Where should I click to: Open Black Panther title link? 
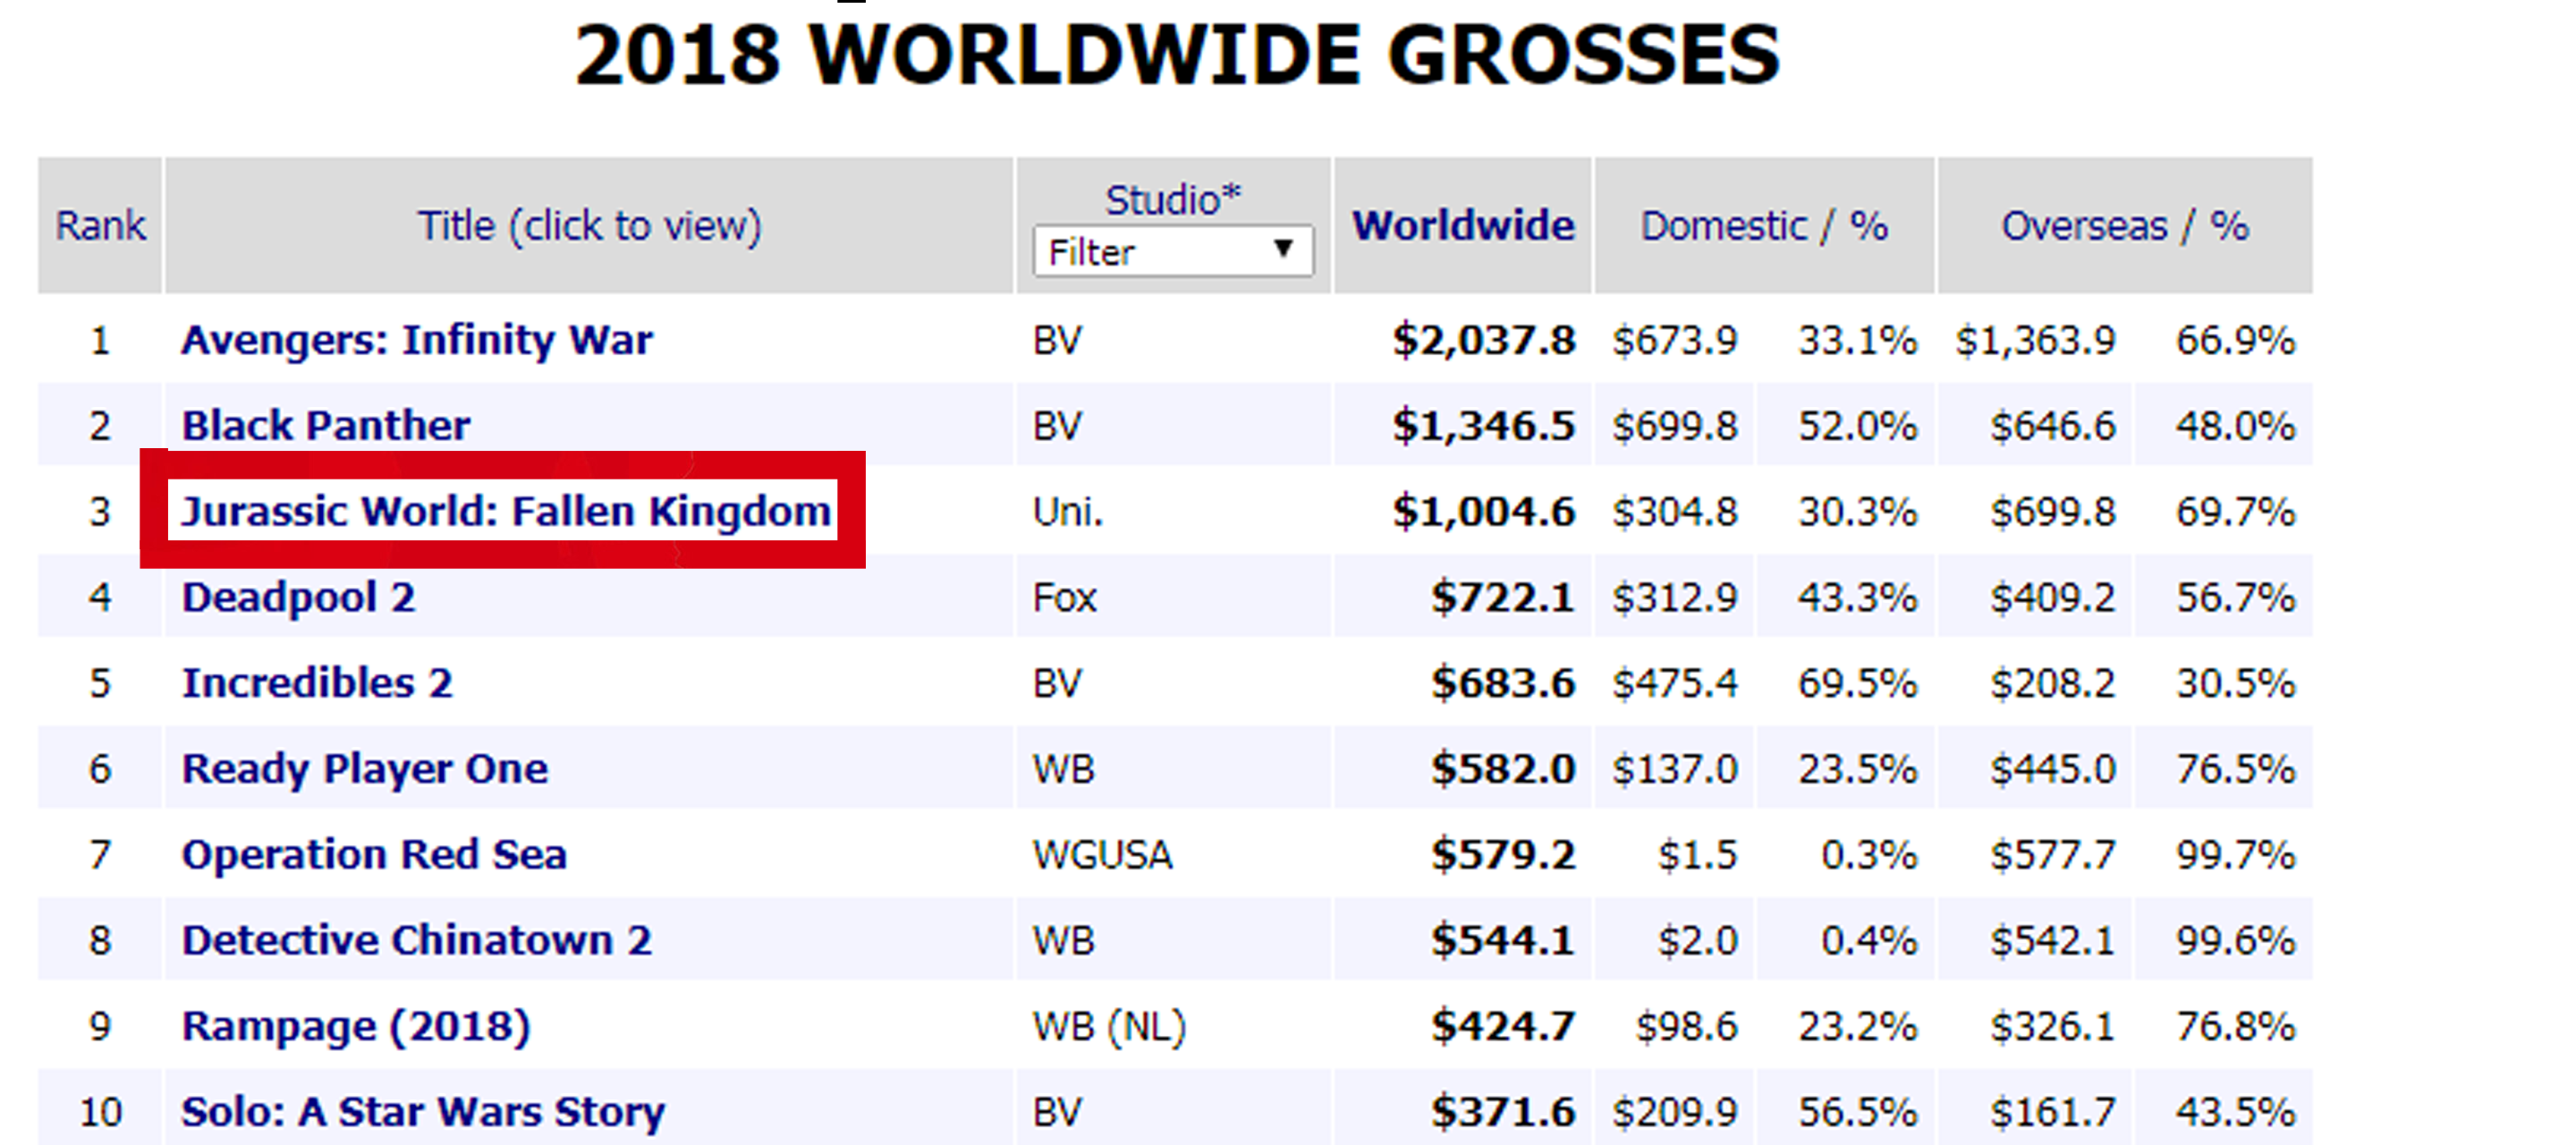click(325, 426)
